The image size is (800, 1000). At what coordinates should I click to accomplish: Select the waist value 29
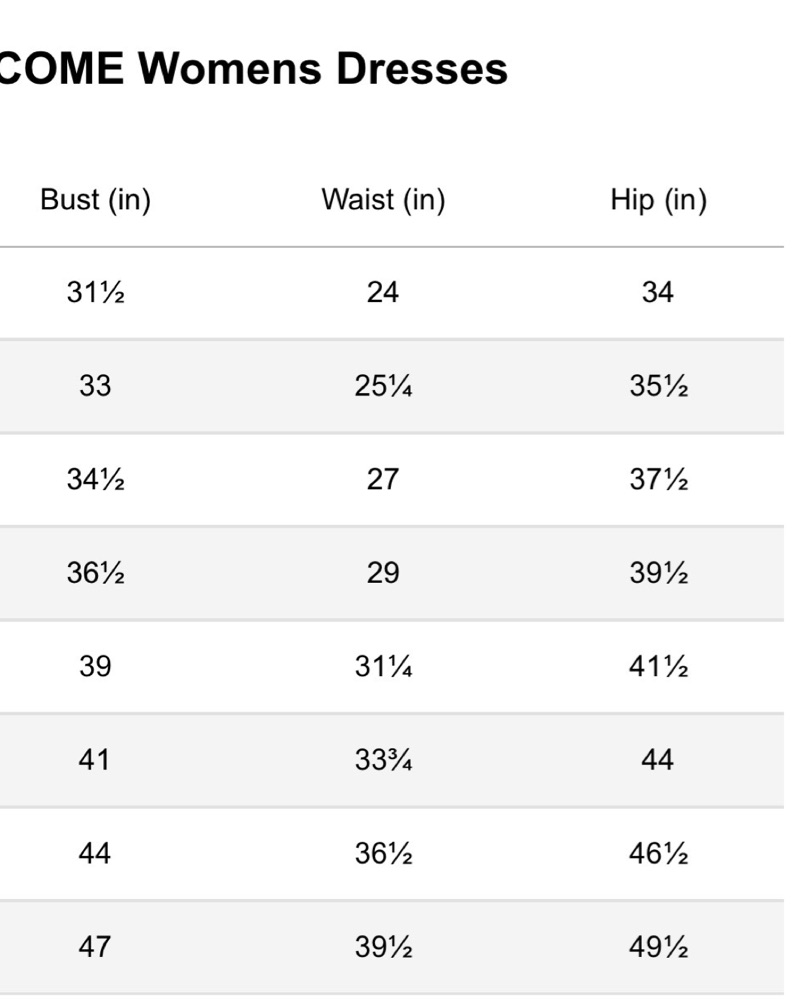pos(383,573)
